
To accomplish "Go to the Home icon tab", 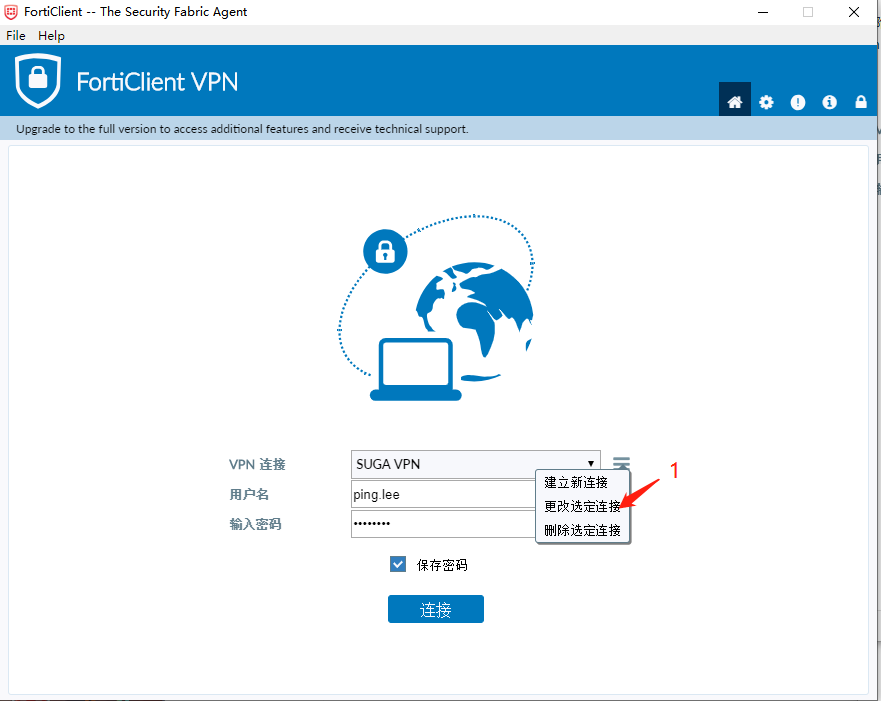I will [x=734, y=101].
